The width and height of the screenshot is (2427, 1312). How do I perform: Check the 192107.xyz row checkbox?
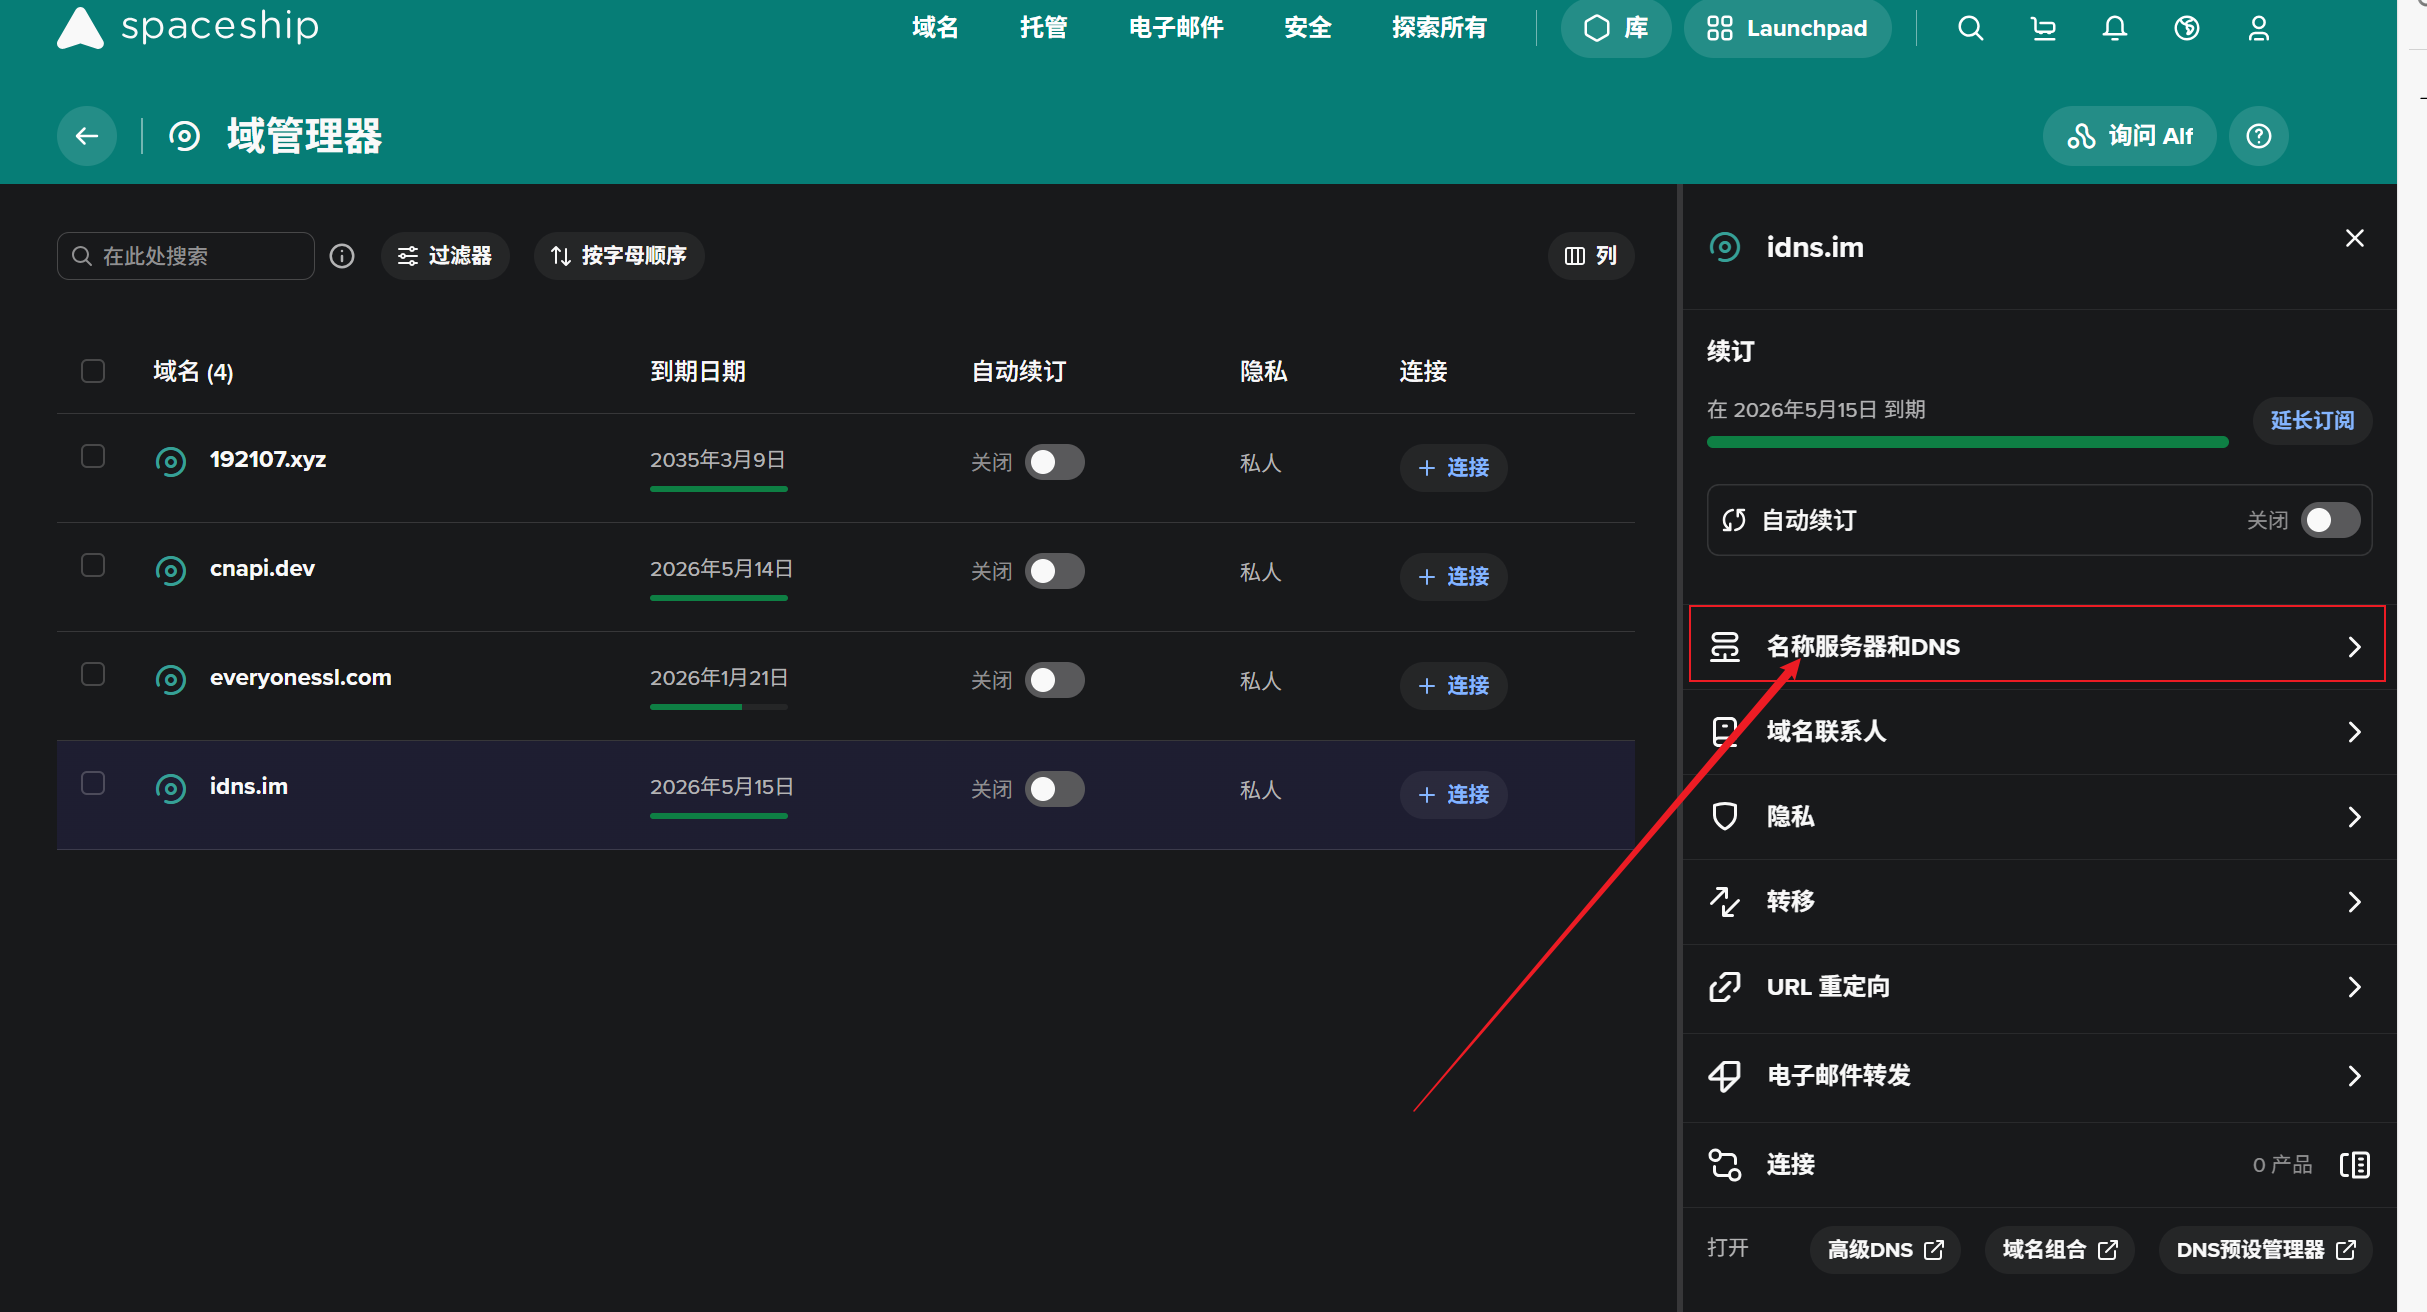click(x=93, y=456)
